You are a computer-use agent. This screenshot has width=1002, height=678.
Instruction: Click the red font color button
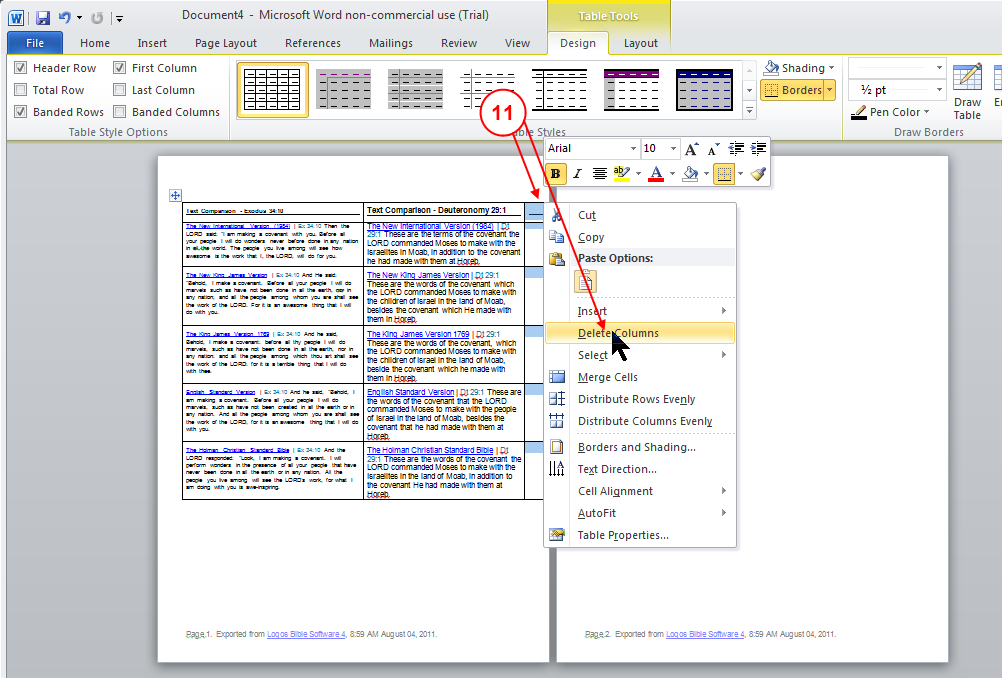(656, 173)
